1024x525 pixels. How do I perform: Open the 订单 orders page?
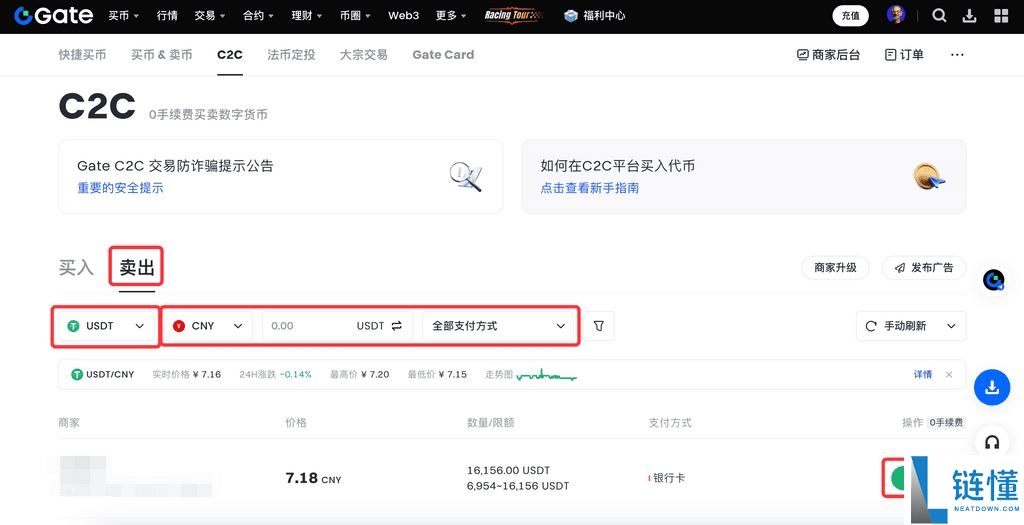coord(904,55)
